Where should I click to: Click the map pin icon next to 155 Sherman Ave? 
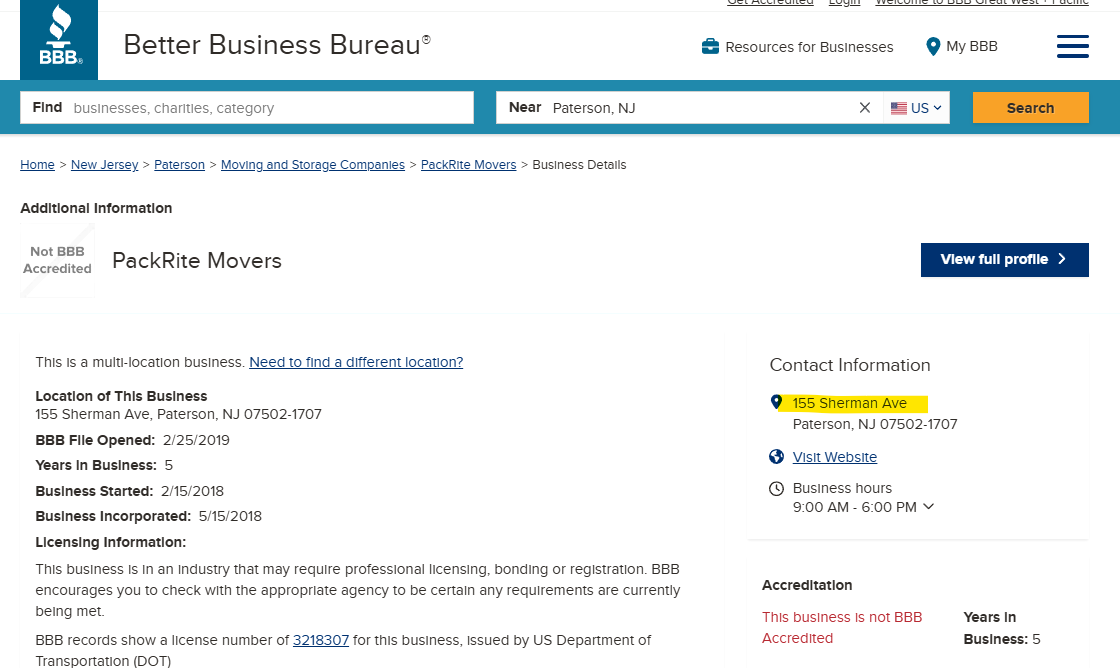tap(776, 402)
